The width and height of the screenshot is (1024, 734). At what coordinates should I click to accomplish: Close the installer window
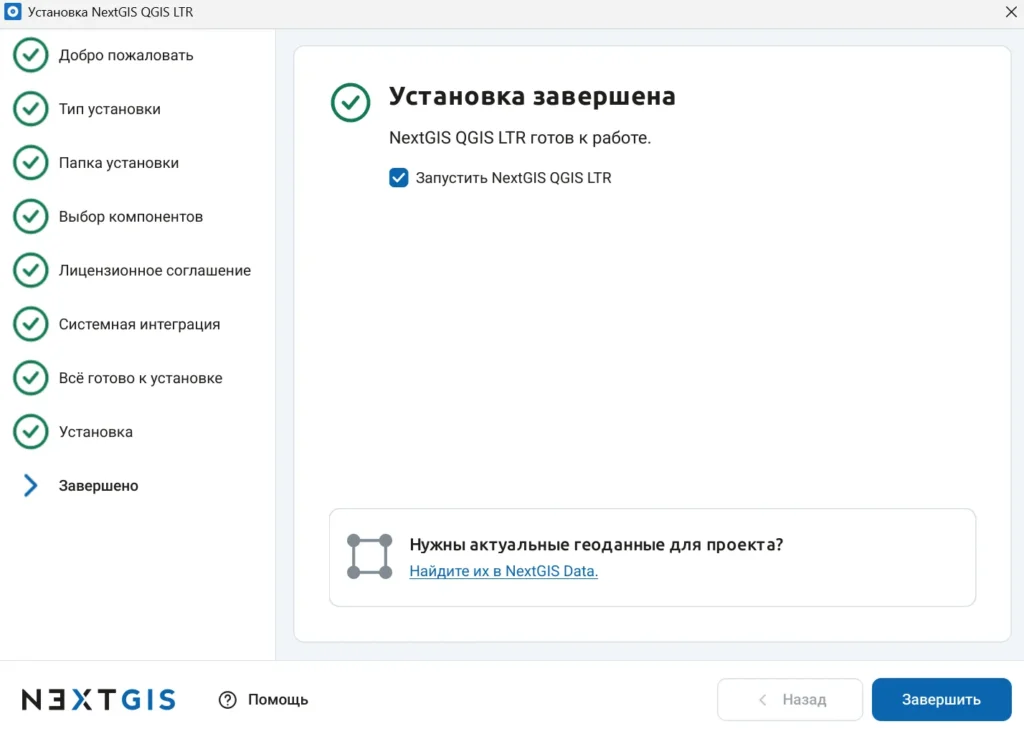pos(1011,12)
